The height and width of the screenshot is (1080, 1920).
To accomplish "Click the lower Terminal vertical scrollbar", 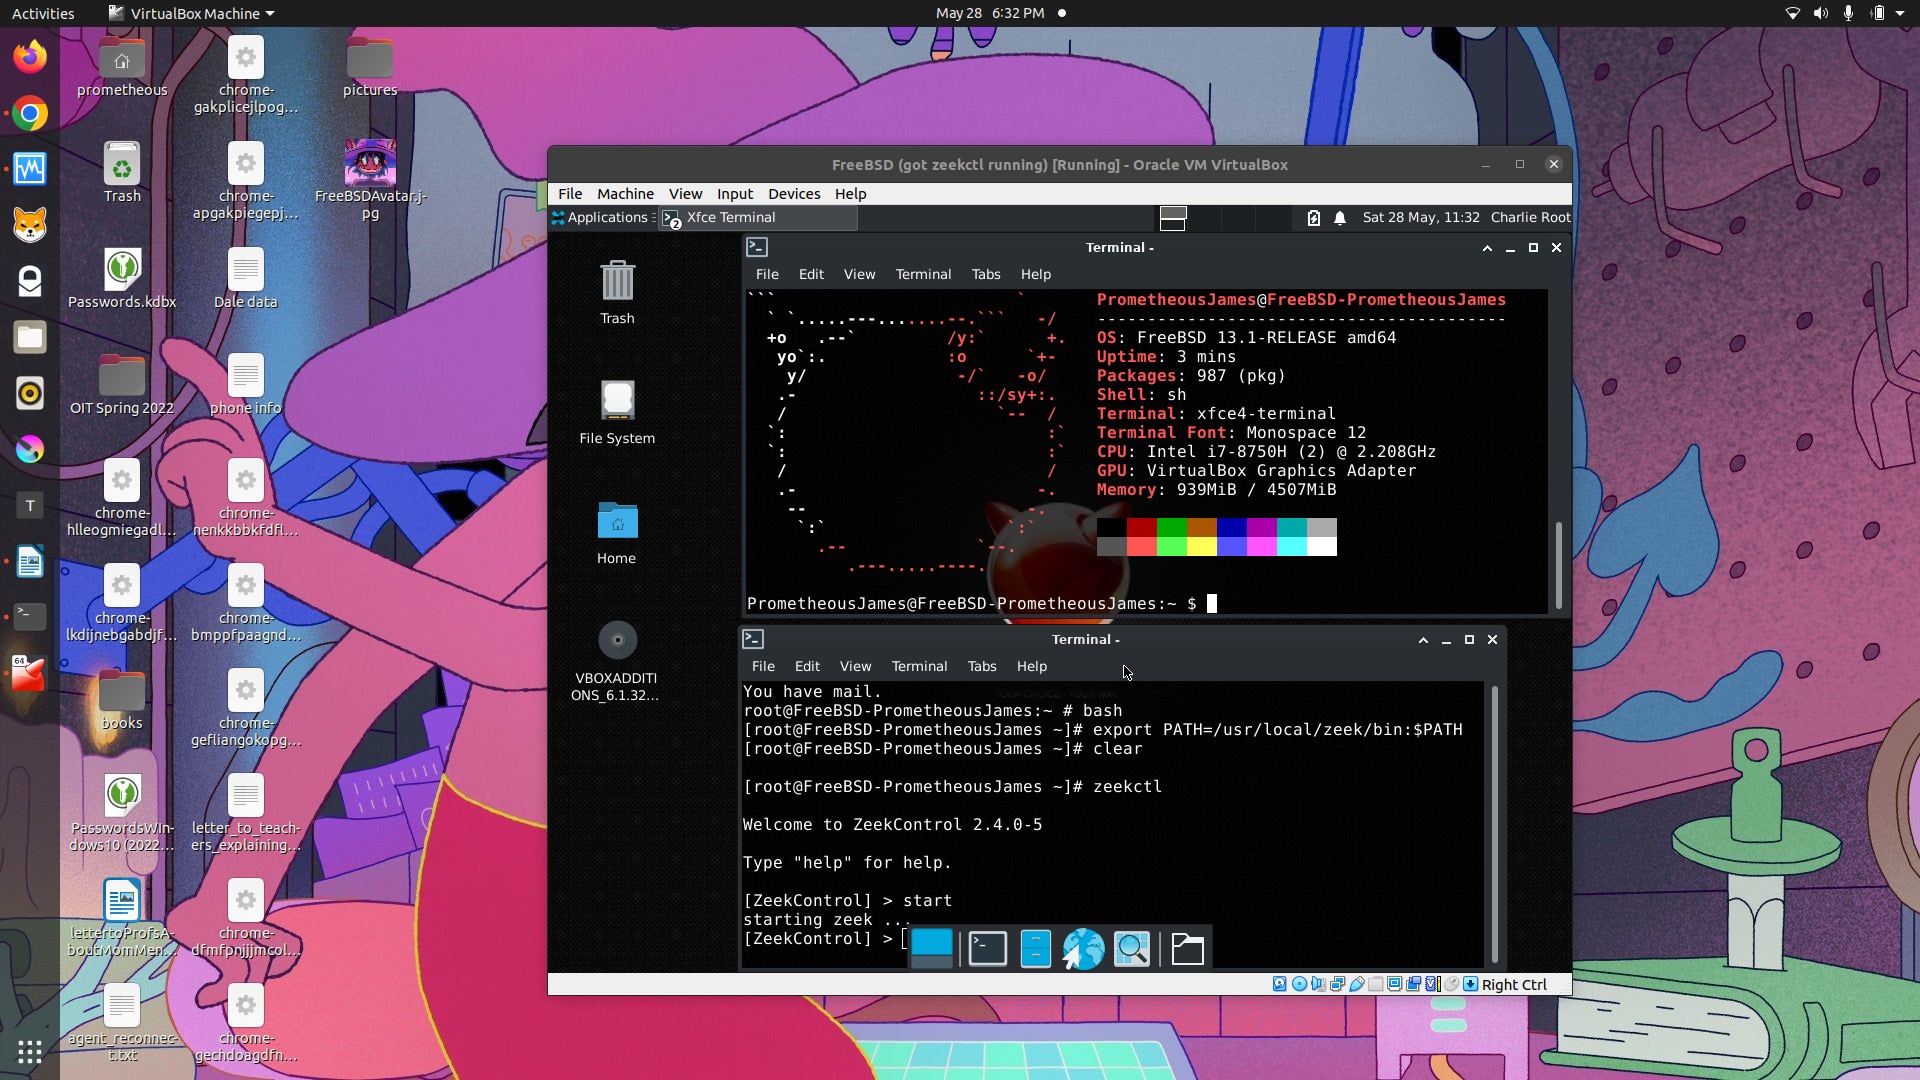I will (x=1494, y=824).
